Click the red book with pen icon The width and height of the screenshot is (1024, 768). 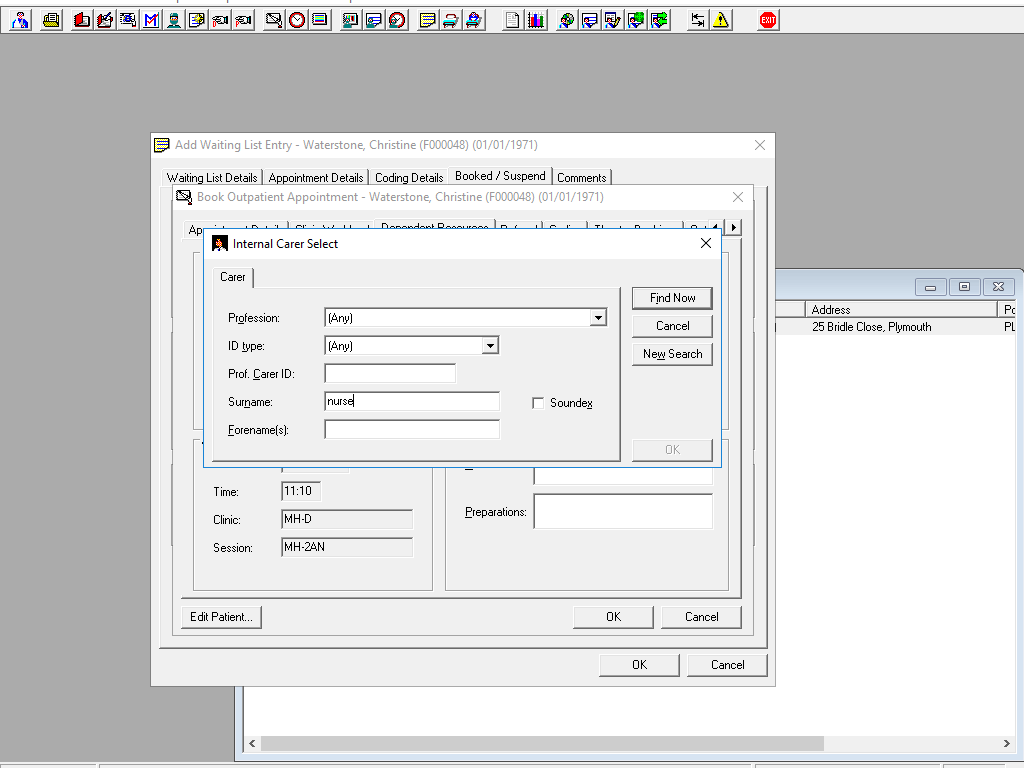click(x=104, y=20)
